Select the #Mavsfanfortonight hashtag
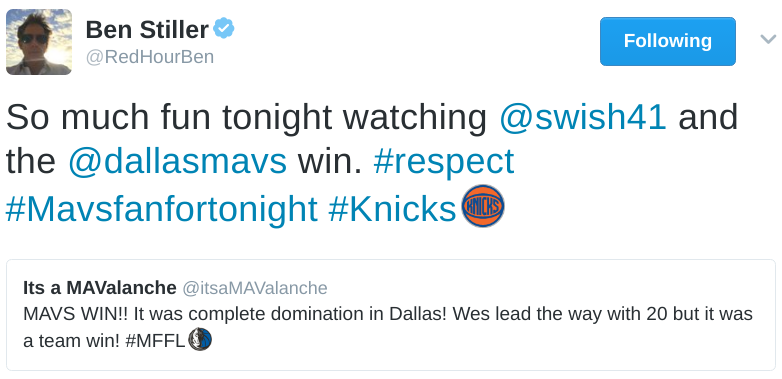Image resolution: width=782 pixels, height=379 pixels. [162, 208]
